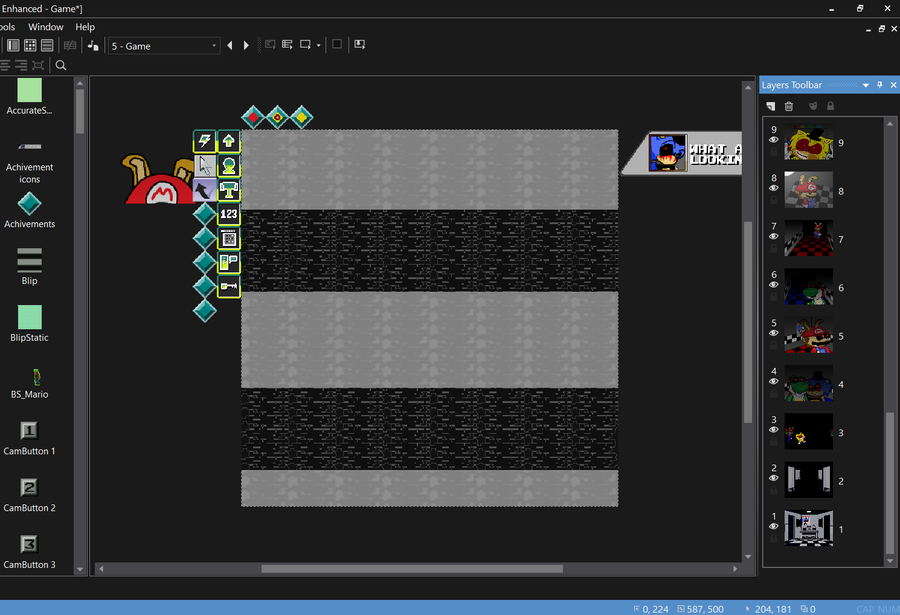Screen dimensions: 900x615
Task: Open the run application dropdown arrow
Action: pyautogui.click(x=319, y=45)
